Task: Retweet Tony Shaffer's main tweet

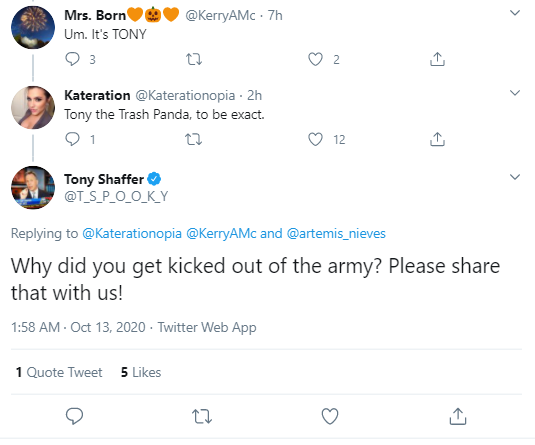Action: [x=202, y=417]
